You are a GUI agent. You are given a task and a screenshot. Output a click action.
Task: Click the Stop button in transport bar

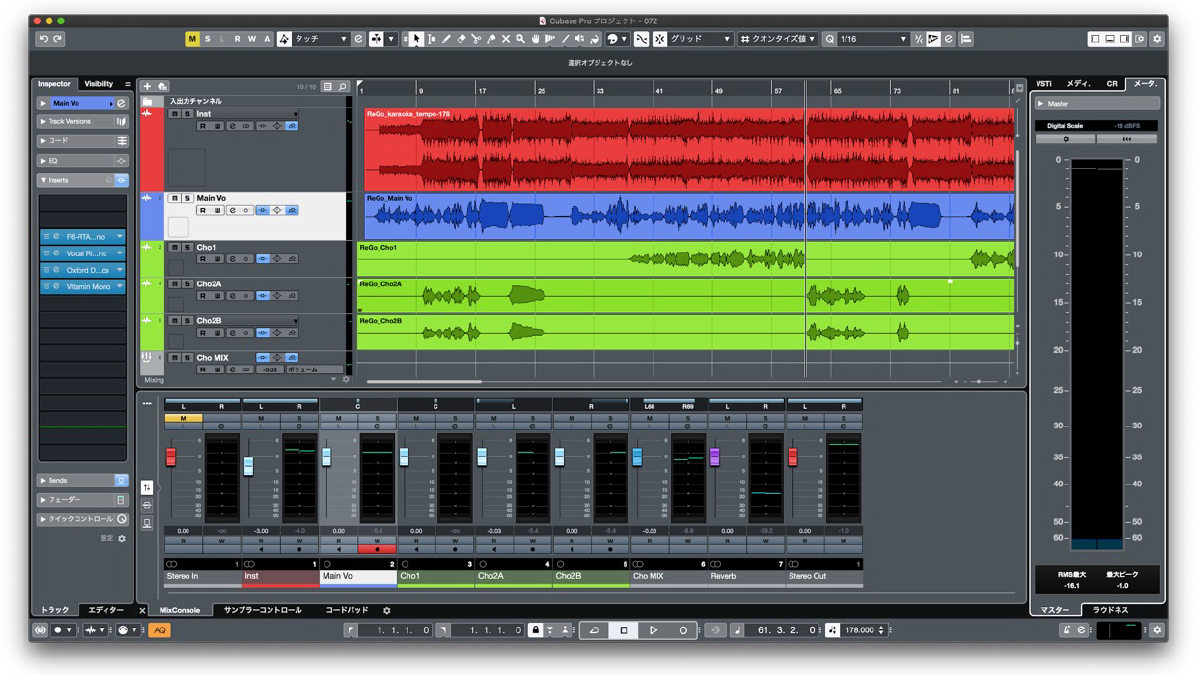(x=624, y=630)
